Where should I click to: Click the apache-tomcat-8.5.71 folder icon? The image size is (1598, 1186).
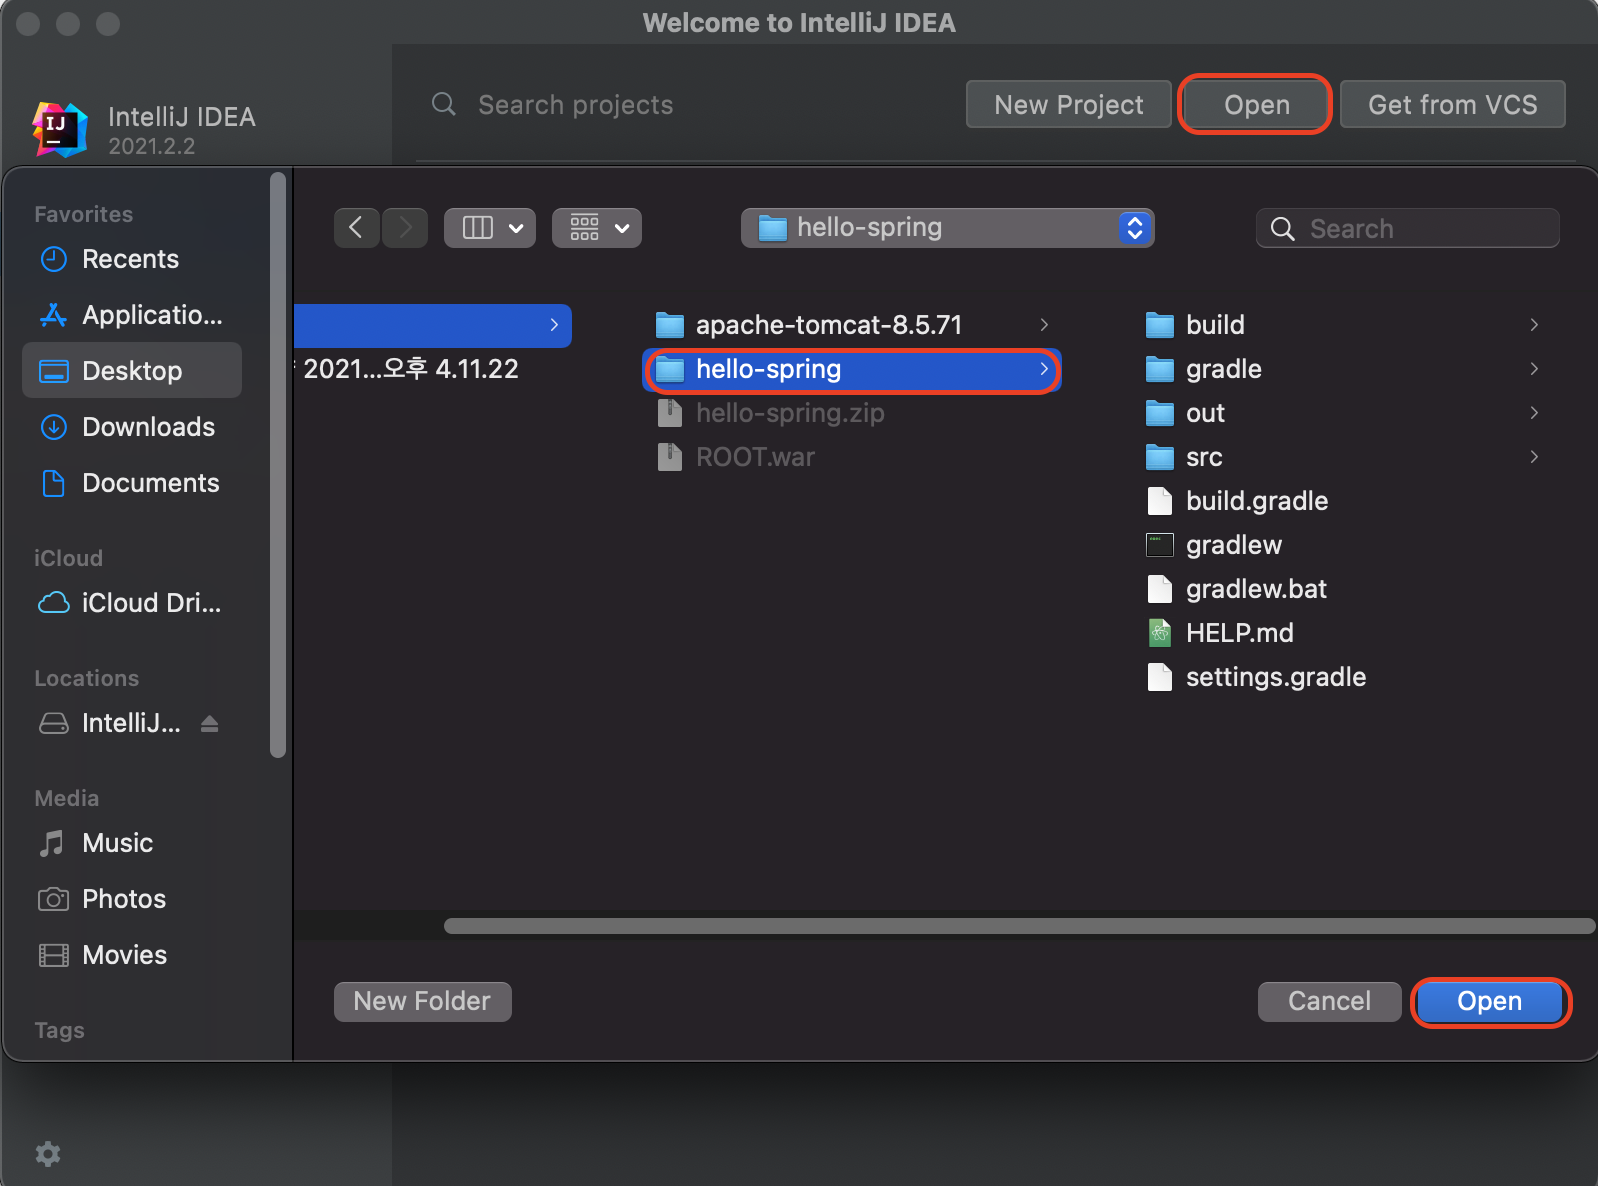click(x=670, y=325)
